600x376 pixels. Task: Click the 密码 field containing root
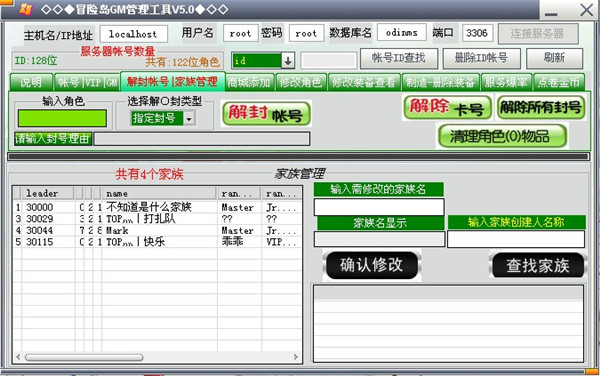tap(306, 33)
